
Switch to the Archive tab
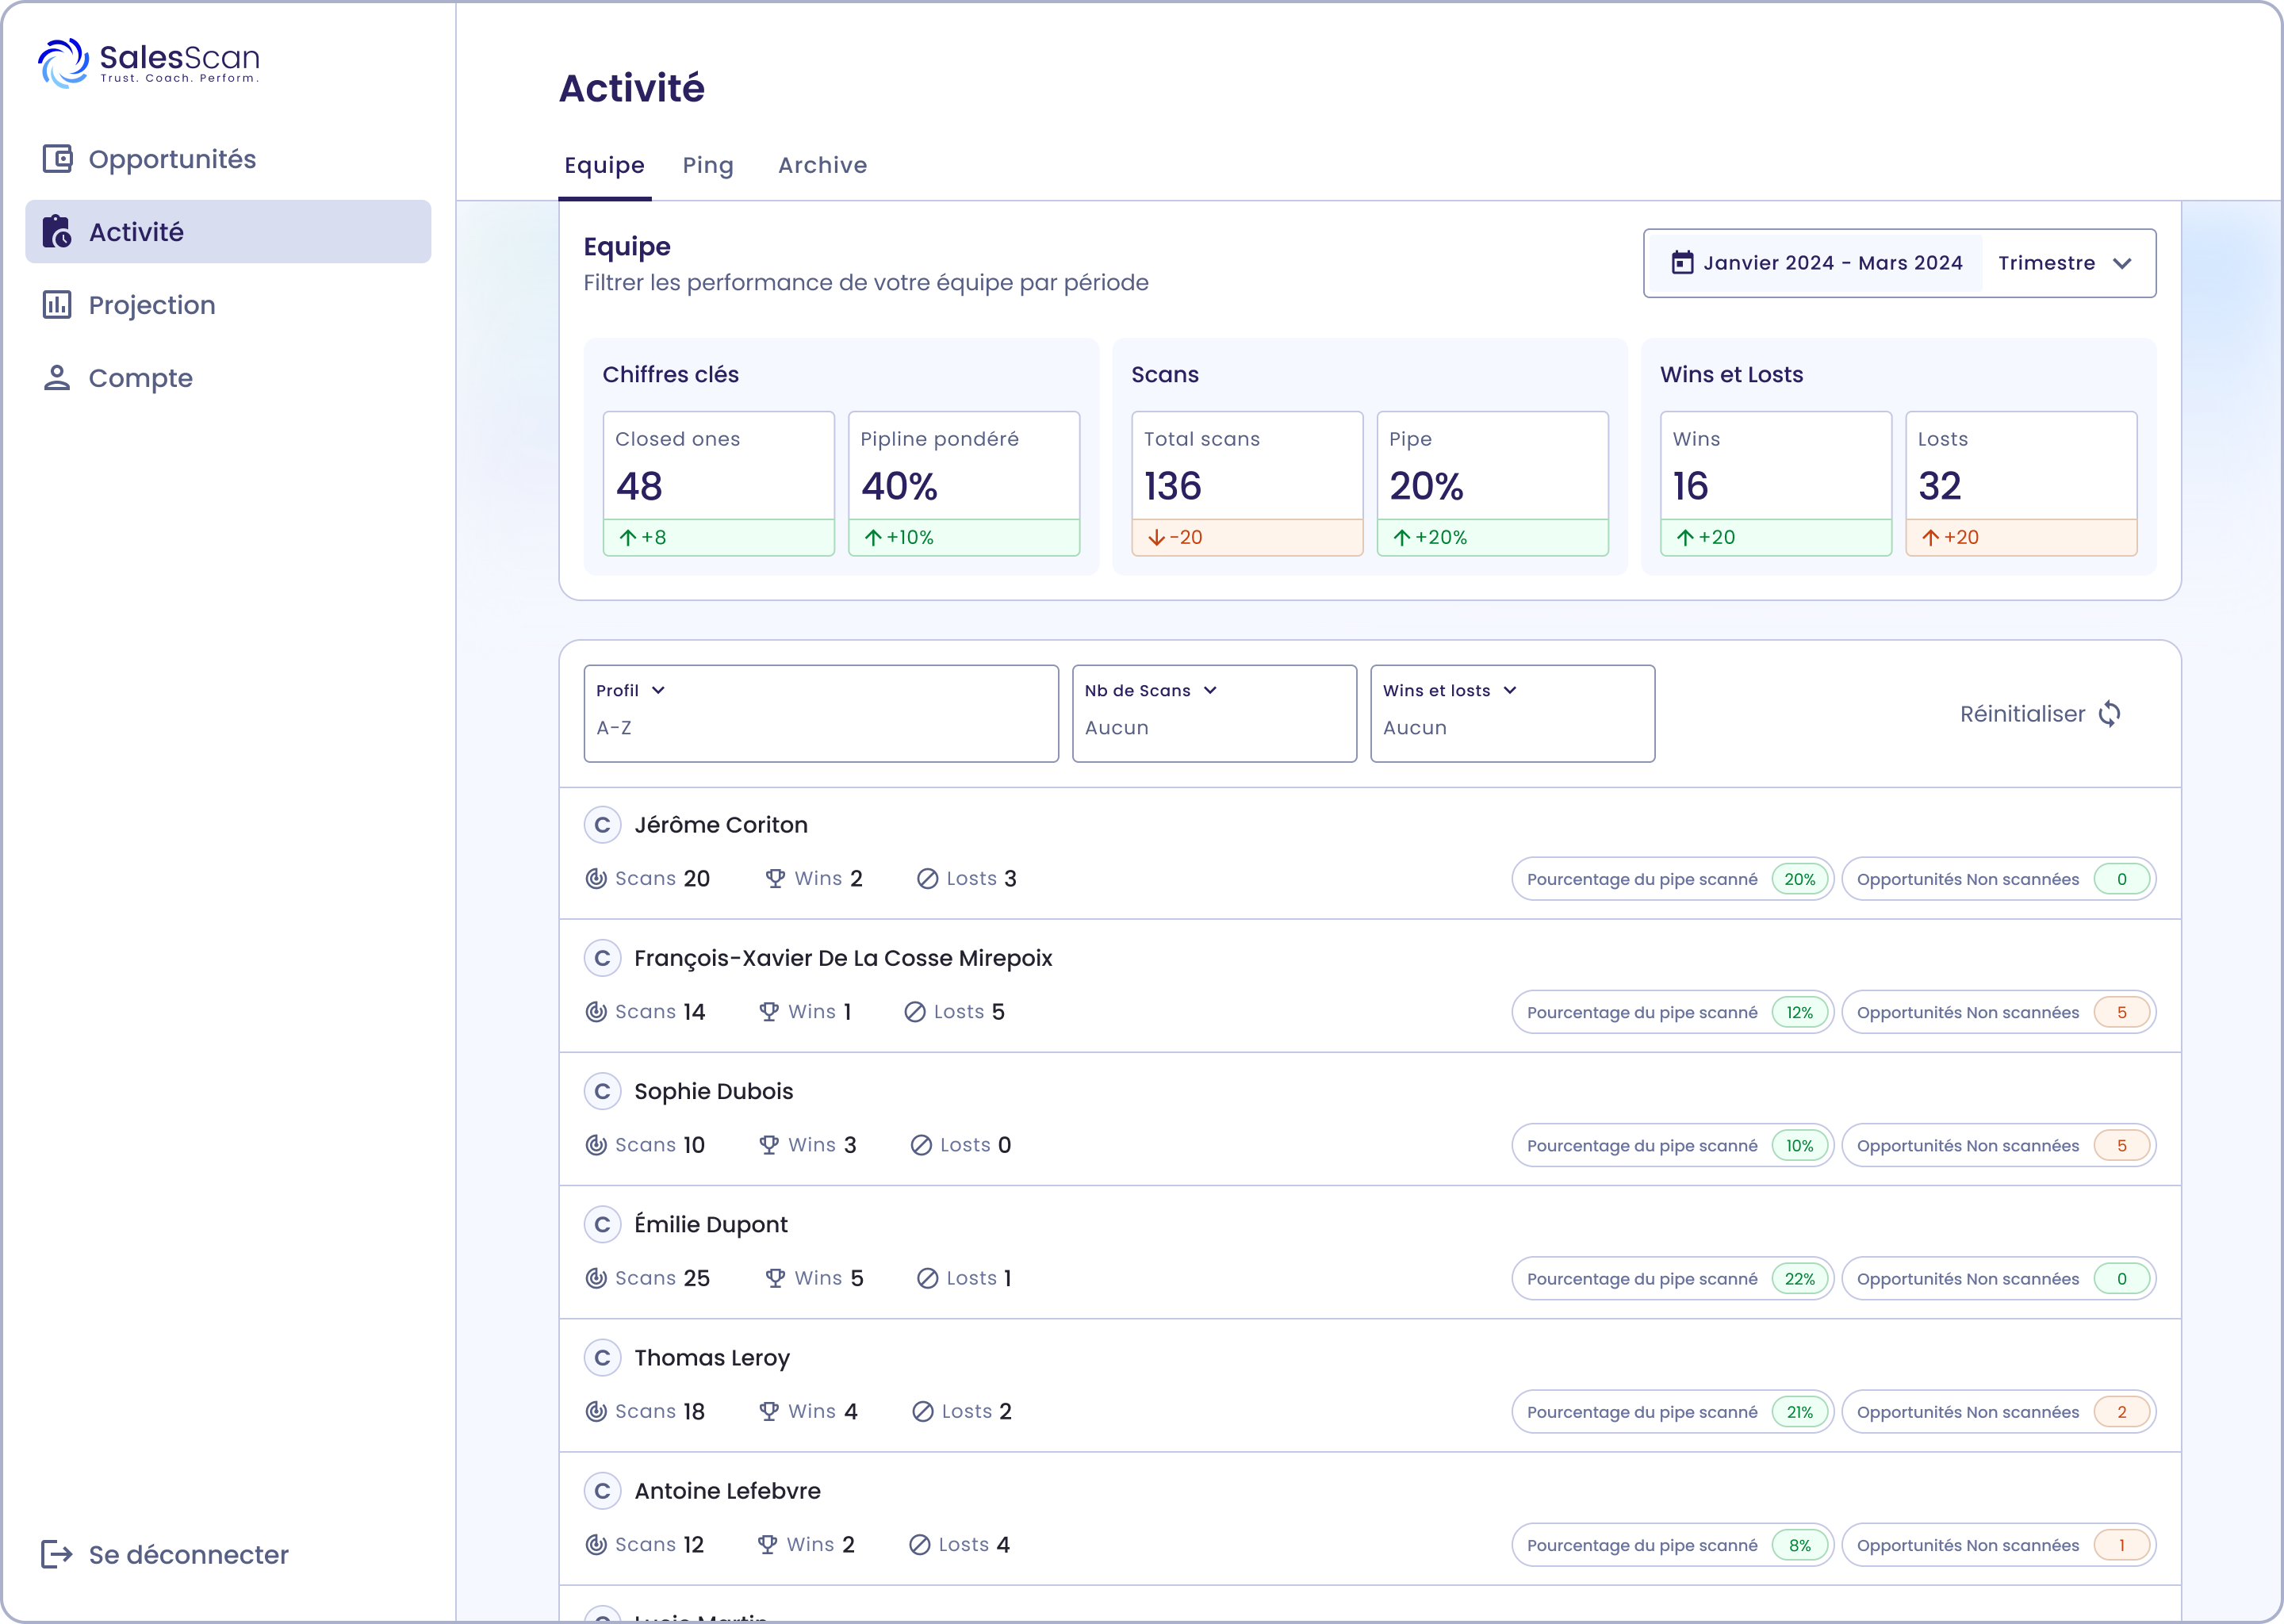pyautogui.click(x=822, y=165)
